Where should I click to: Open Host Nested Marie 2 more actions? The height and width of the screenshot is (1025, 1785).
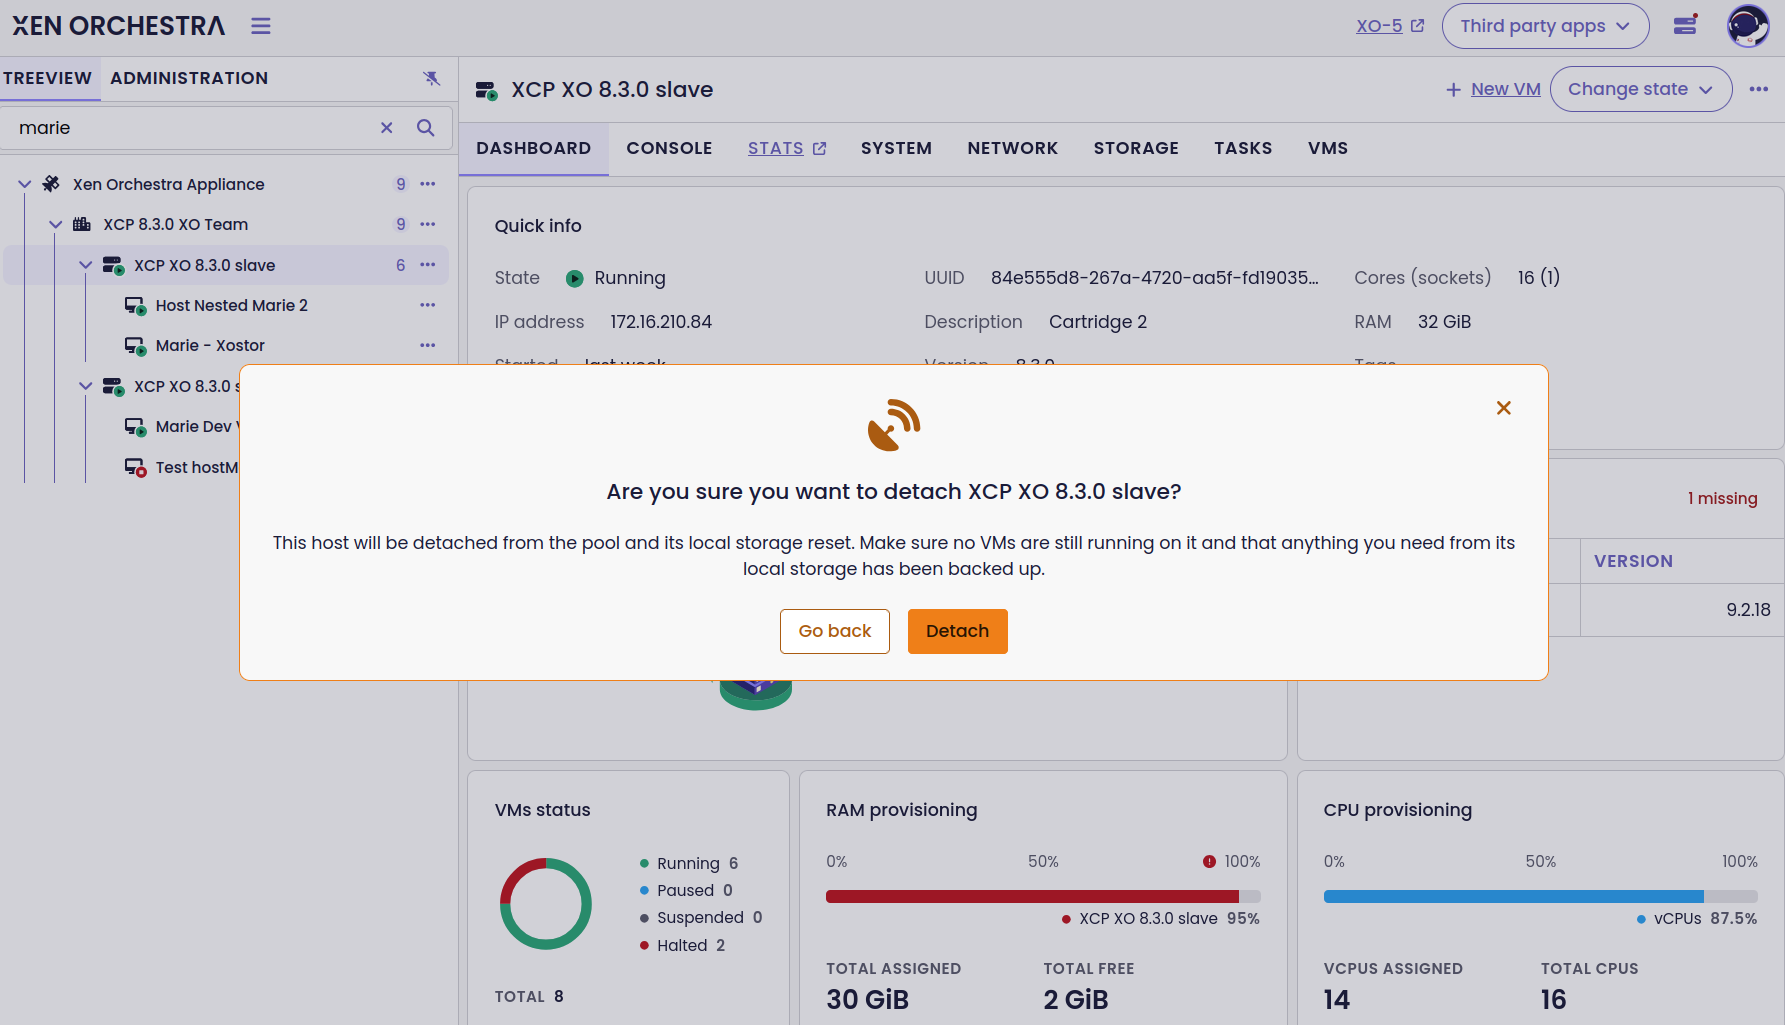tap(428, 305)
